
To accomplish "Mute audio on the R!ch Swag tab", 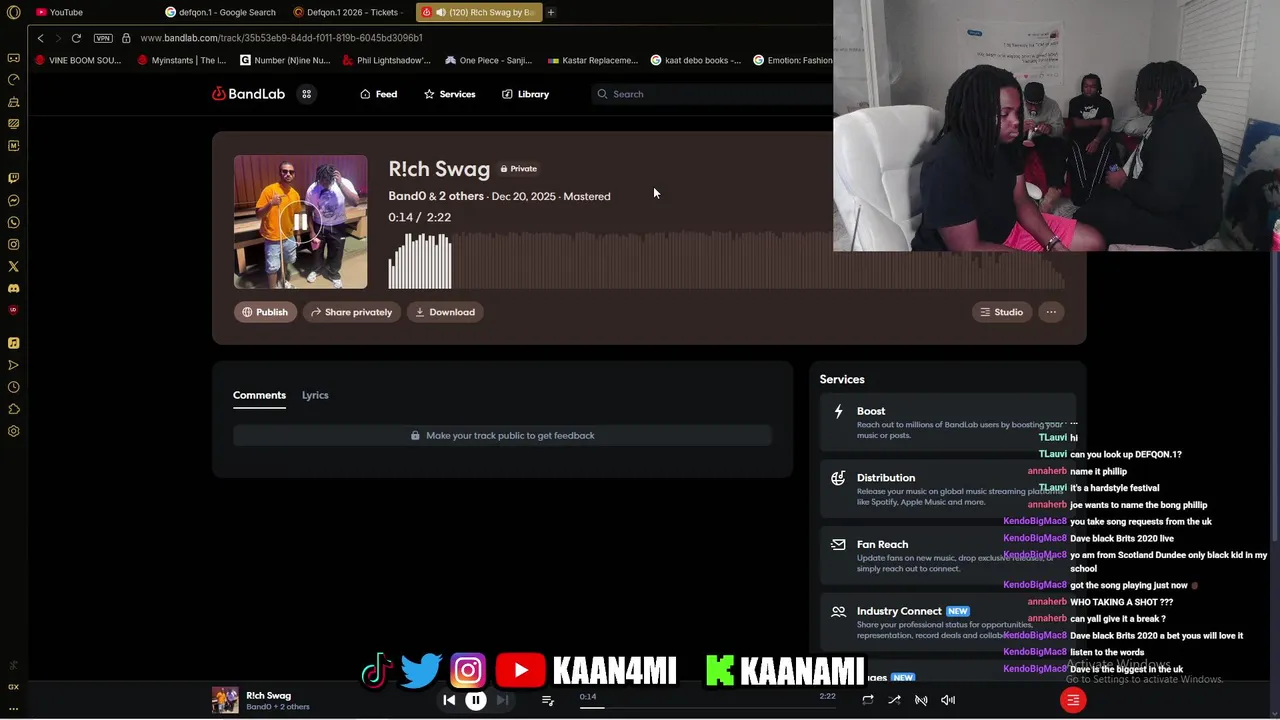I will 441,12.
